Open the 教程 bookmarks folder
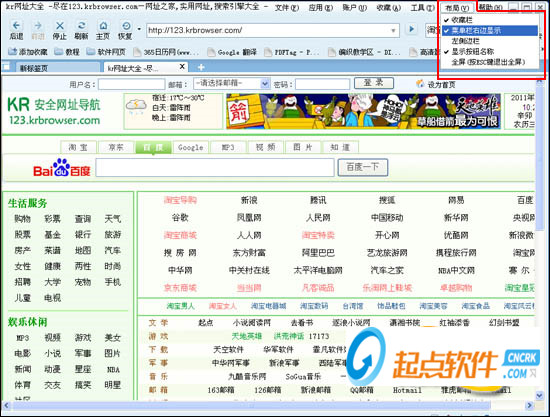 click(x=67, y=52)
